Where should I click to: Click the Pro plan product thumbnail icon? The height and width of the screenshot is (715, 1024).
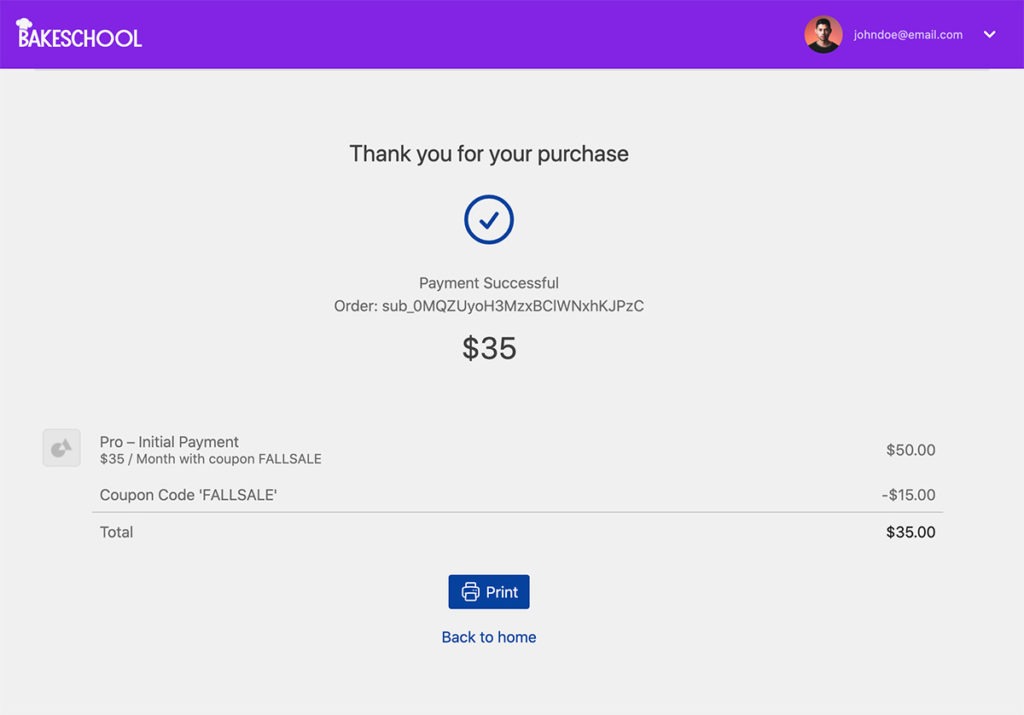pyautogui.click(x=61, y=448)
